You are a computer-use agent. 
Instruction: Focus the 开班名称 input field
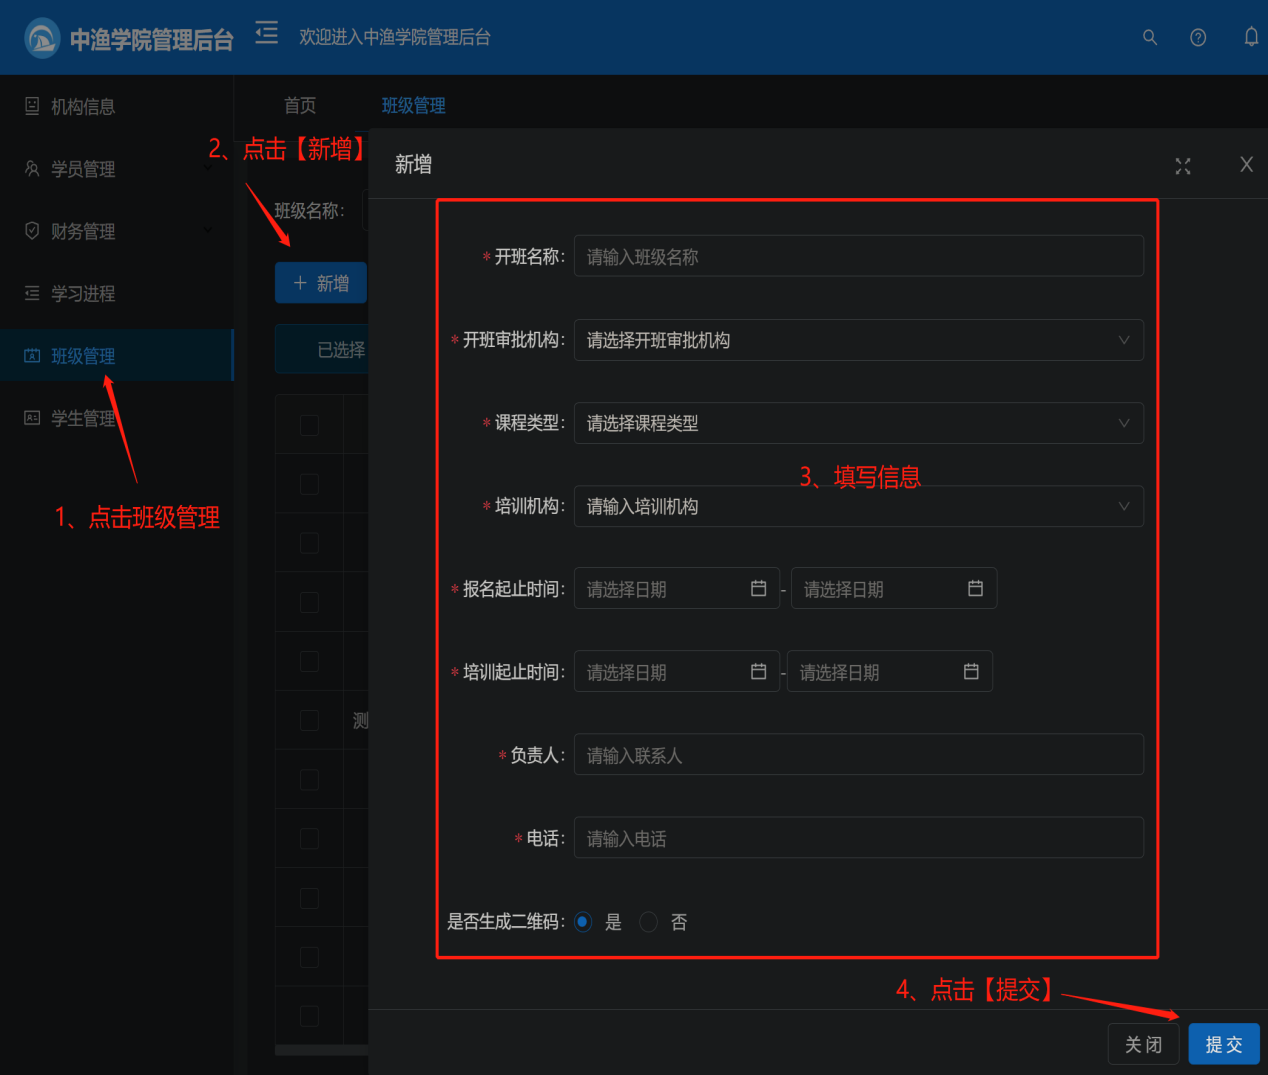pyautogui.click(x=859, y=256)
